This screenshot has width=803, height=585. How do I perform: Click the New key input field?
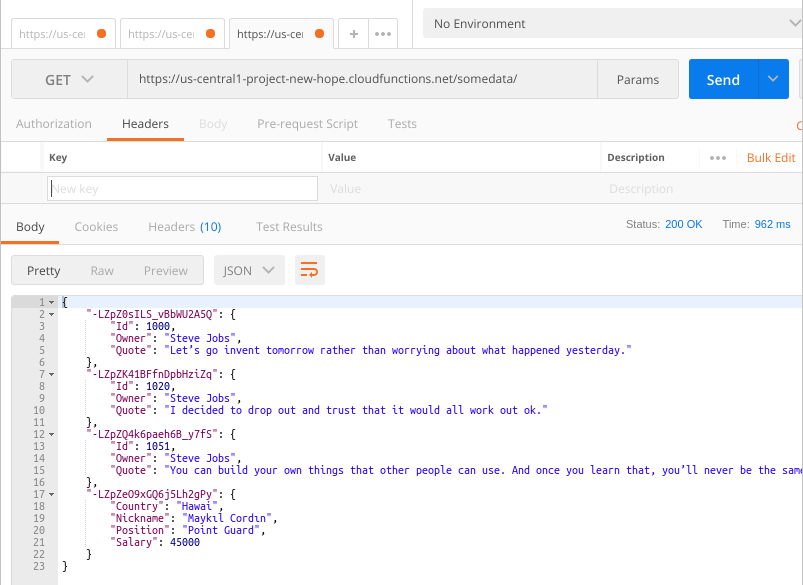[182, 189]
